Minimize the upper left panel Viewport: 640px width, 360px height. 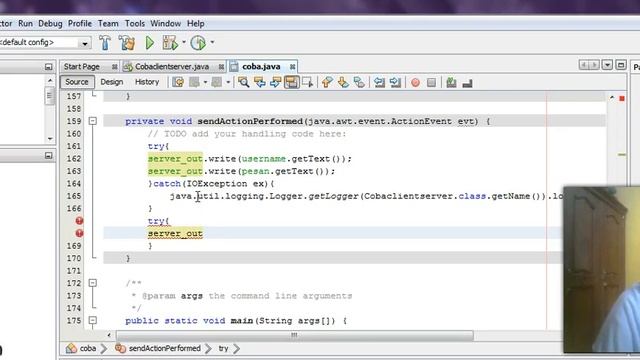[49, 67]
